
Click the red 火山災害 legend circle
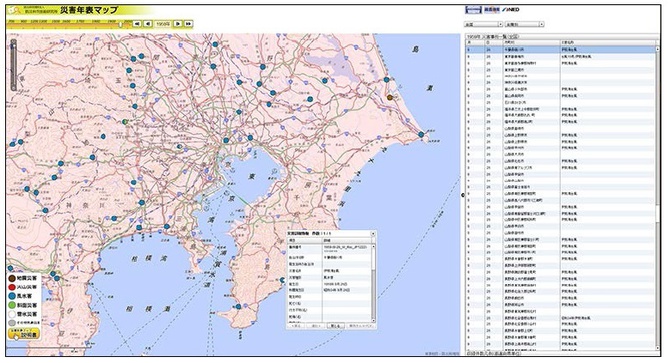(12, 287)
